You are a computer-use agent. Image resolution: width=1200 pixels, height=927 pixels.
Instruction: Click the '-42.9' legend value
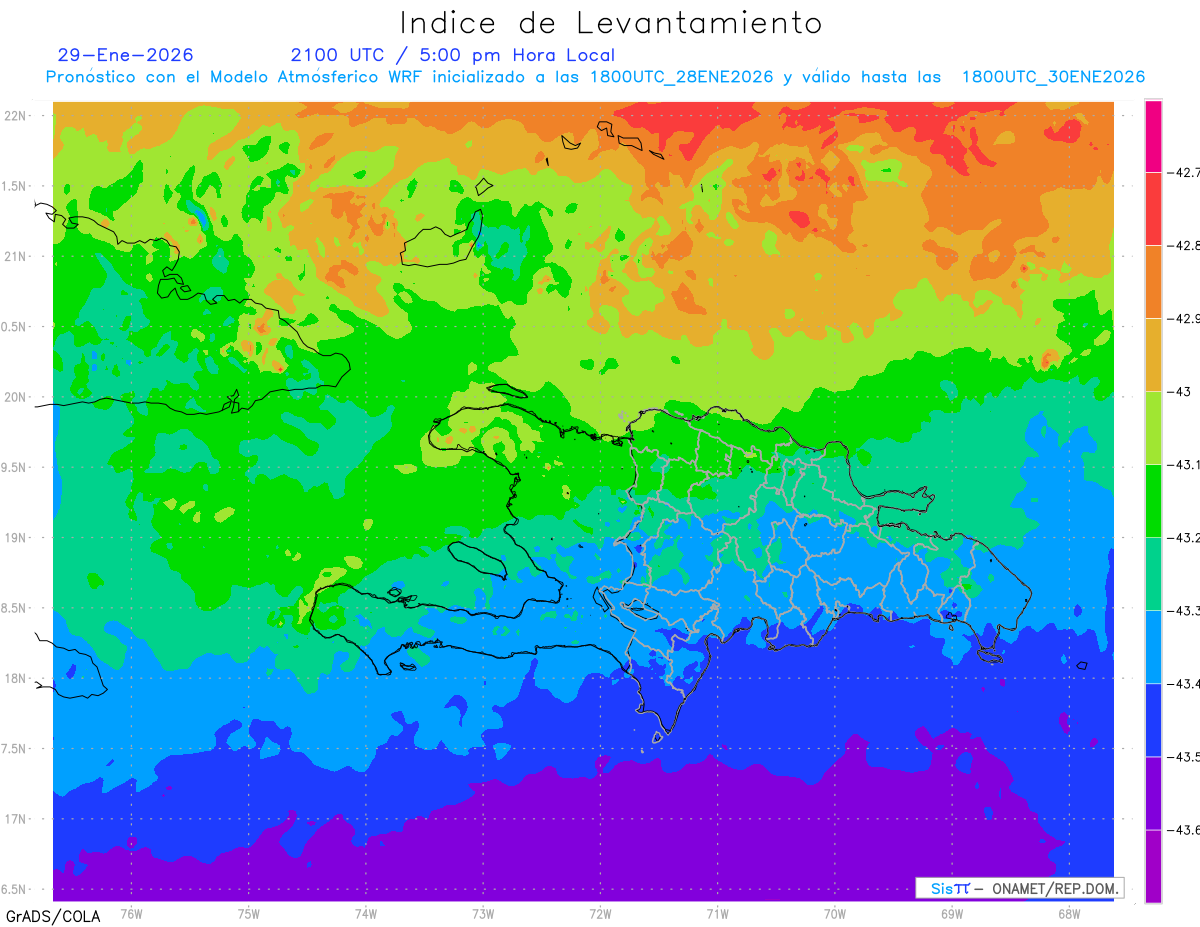[x=1183, y=318]
